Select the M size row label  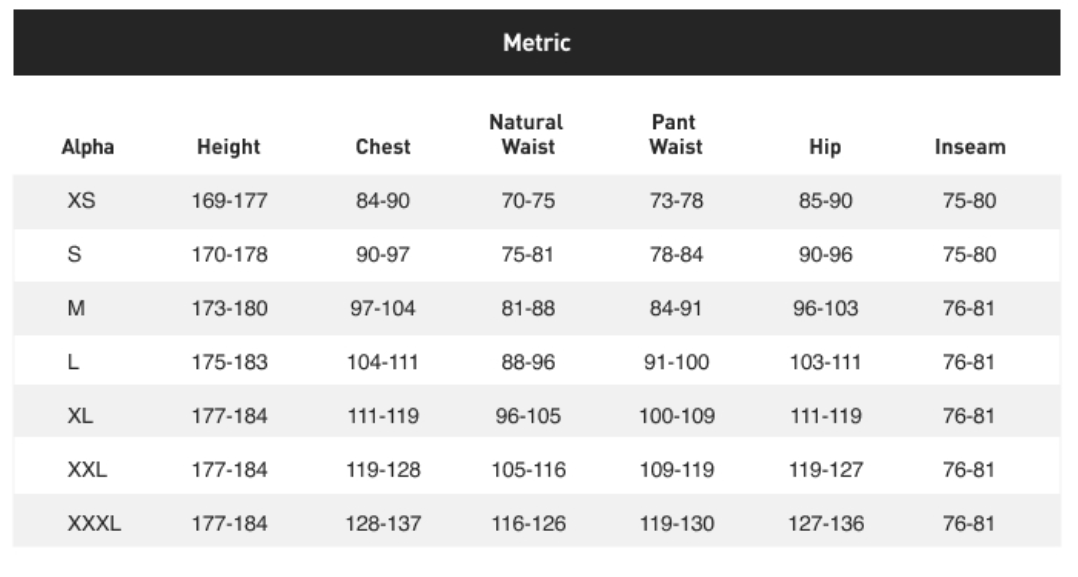76,308
